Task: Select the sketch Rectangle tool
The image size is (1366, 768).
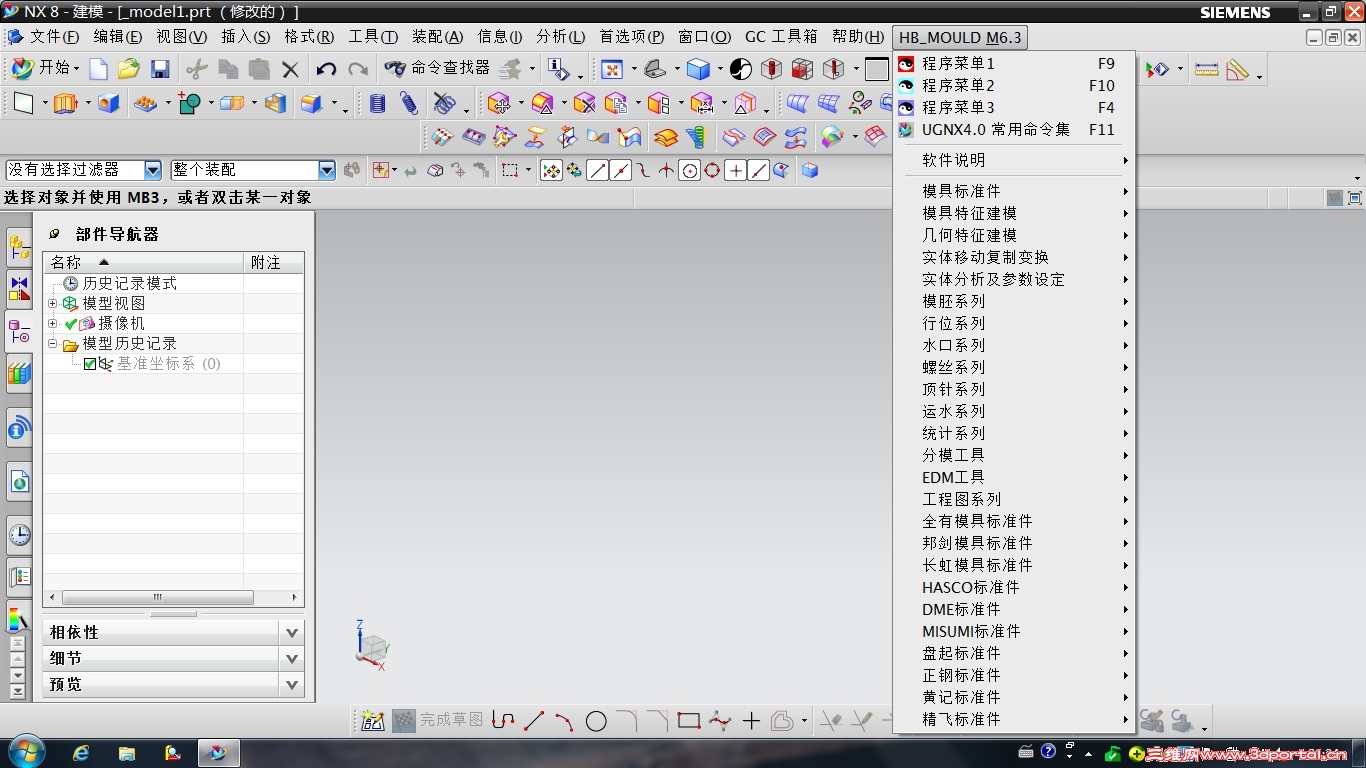Action: tap(688, 720)
